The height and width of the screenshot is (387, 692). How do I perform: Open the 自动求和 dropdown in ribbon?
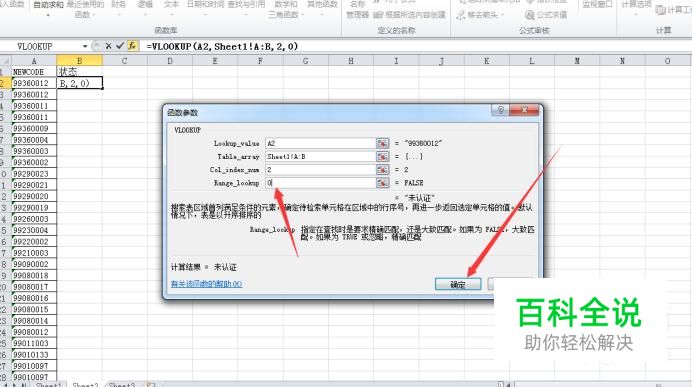[48, 9]
